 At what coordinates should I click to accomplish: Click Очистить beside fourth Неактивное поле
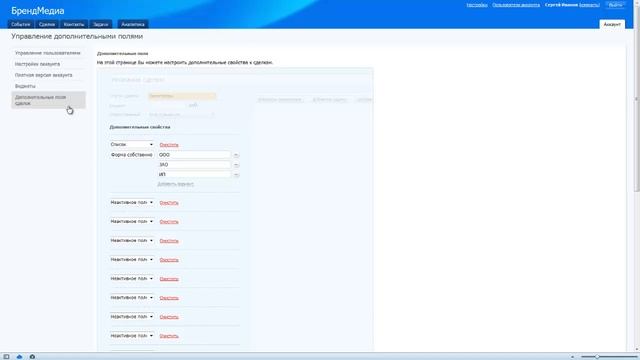pyautogui.click(x=169, y=260)
